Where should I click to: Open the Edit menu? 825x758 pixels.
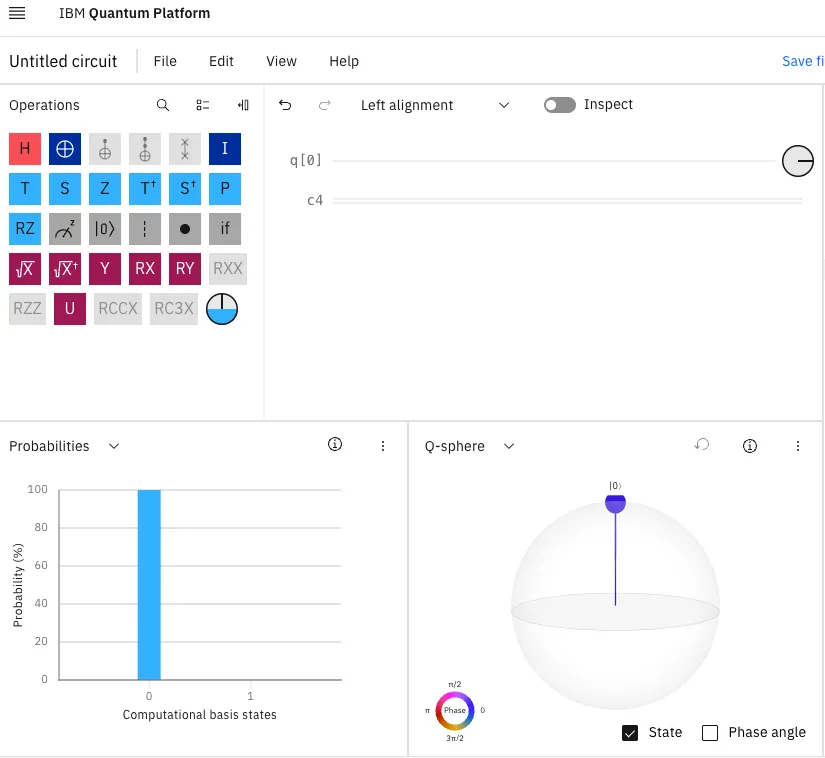221,61
